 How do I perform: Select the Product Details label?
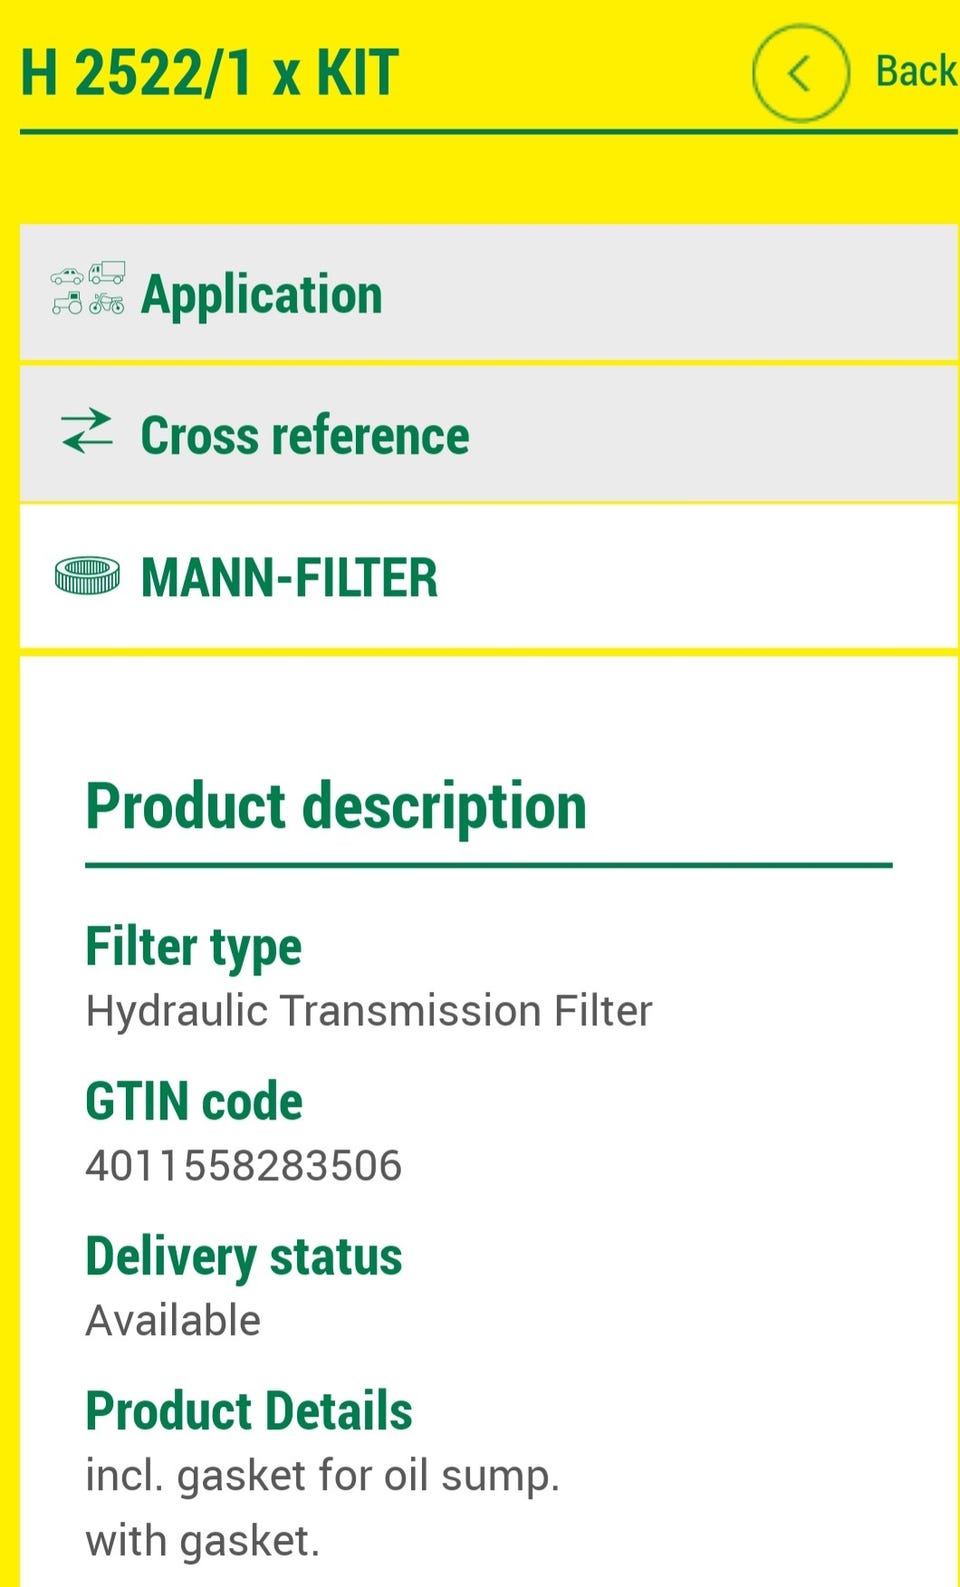pyautogui.click(x=249, y=1411)
